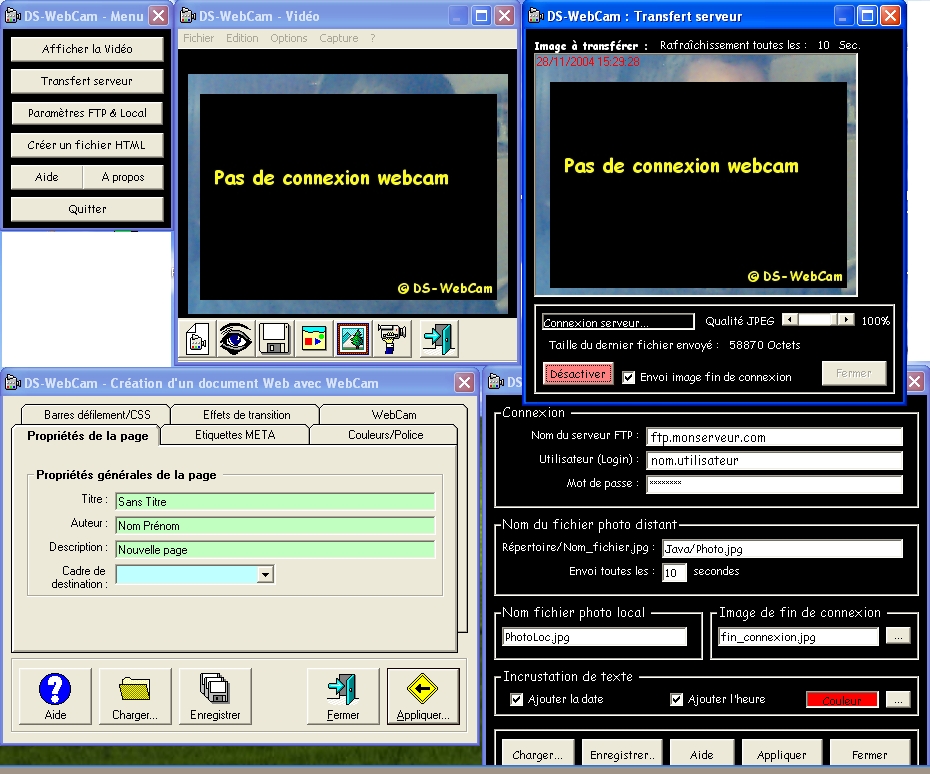
Task: Click the stacked floppies Enregistrer button
Action: pyautogui.click(x=215, y=696)
